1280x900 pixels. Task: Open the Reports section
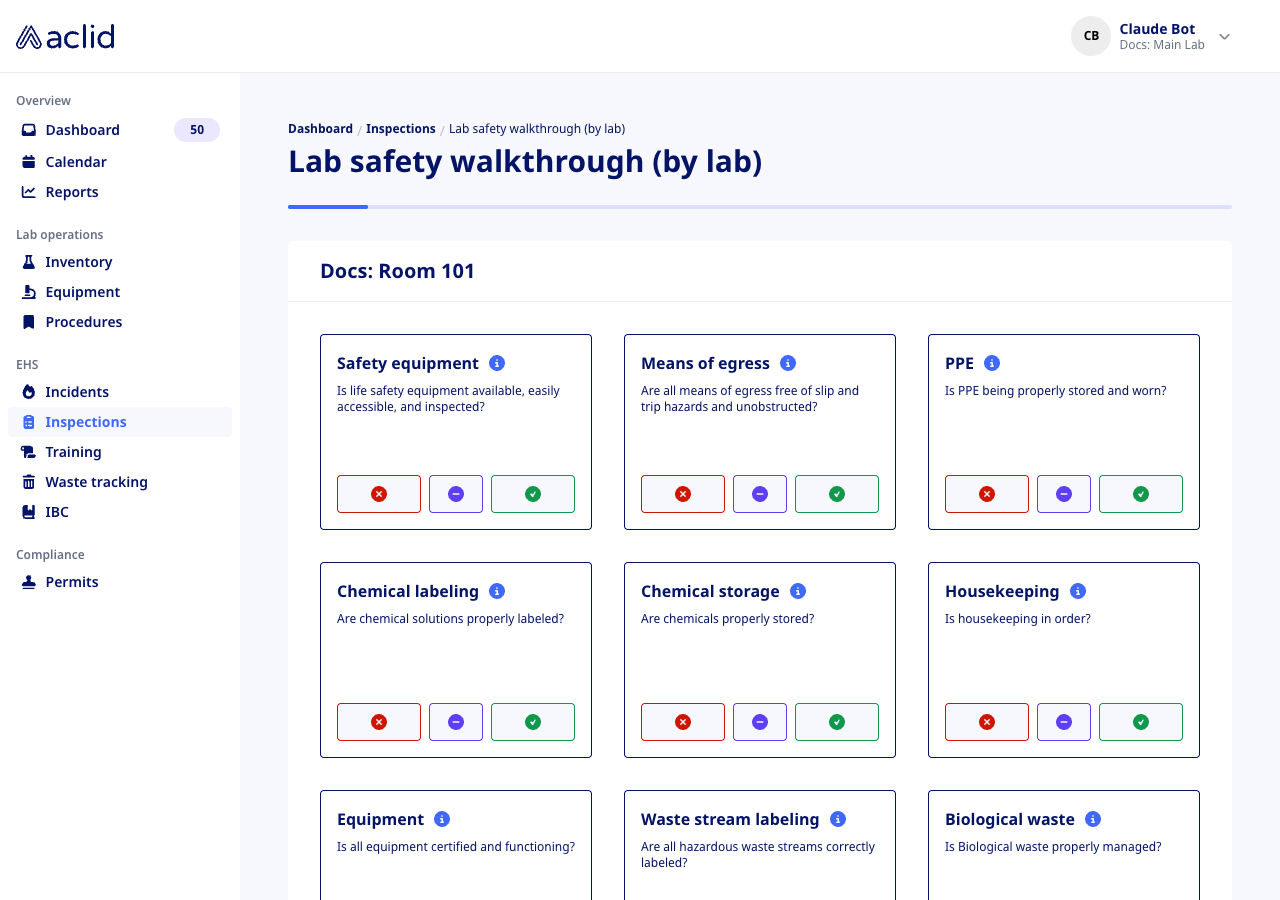click(120, 192)
